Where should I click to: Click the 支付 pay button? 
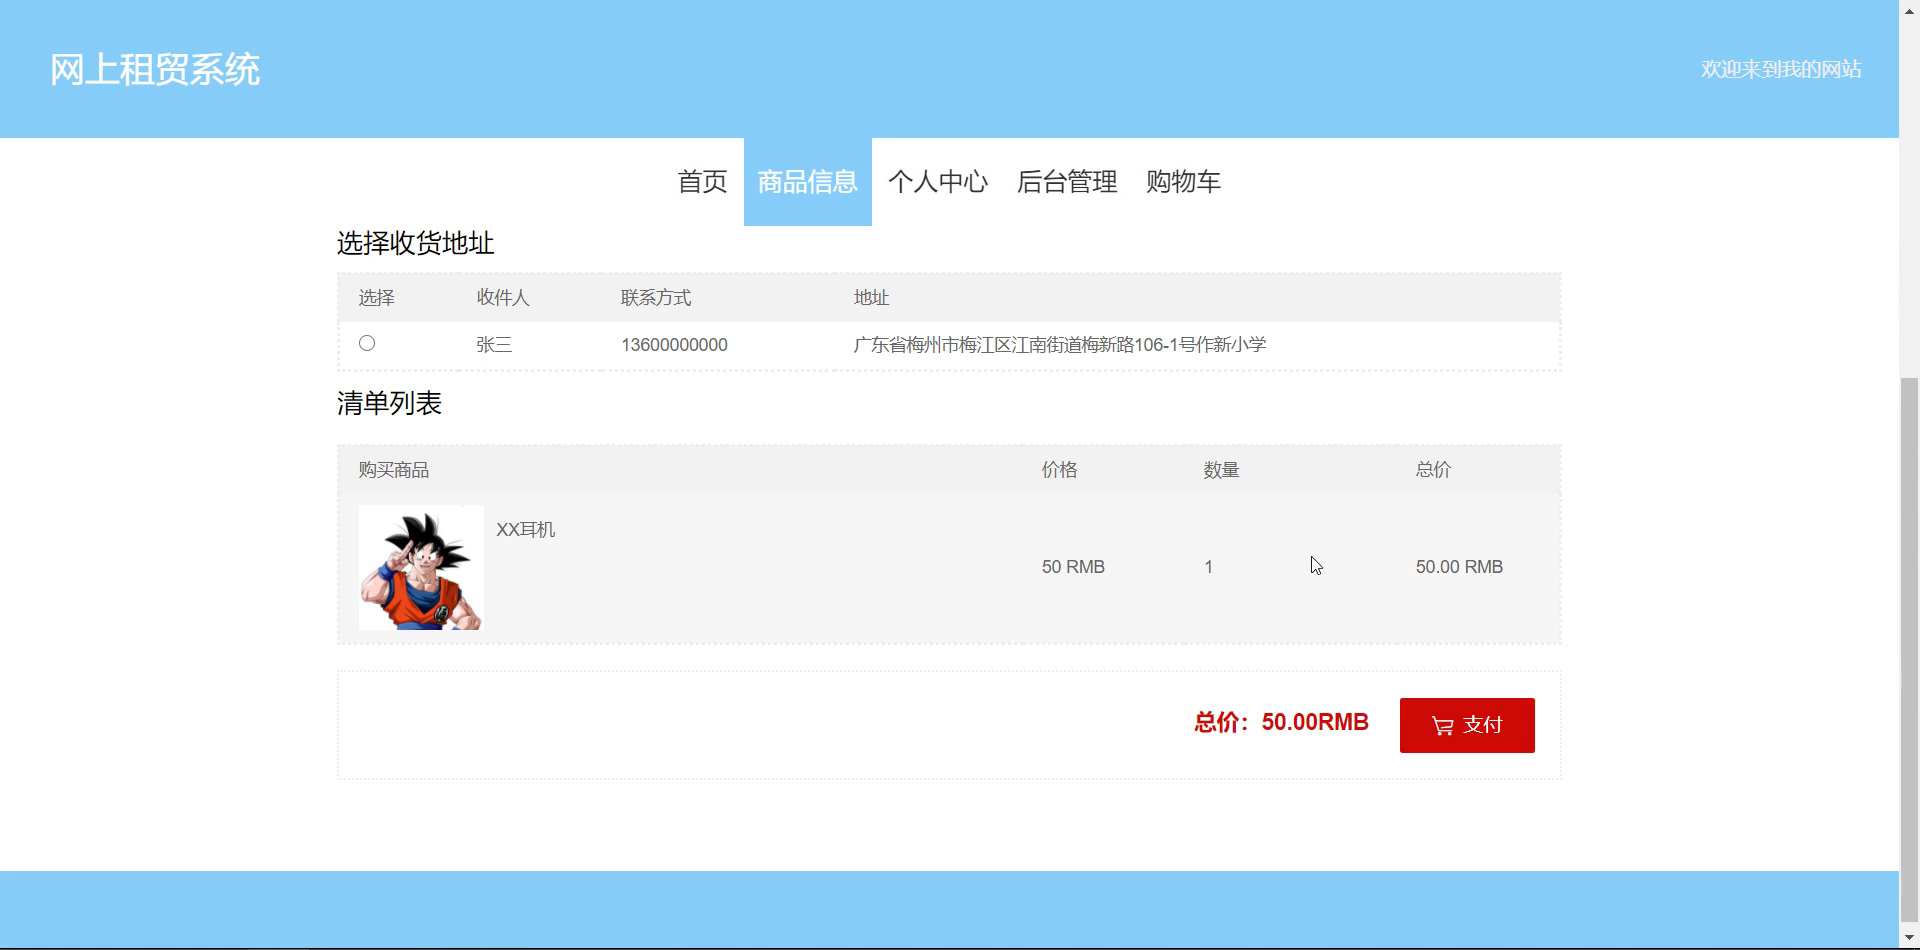pos(1467,725)
